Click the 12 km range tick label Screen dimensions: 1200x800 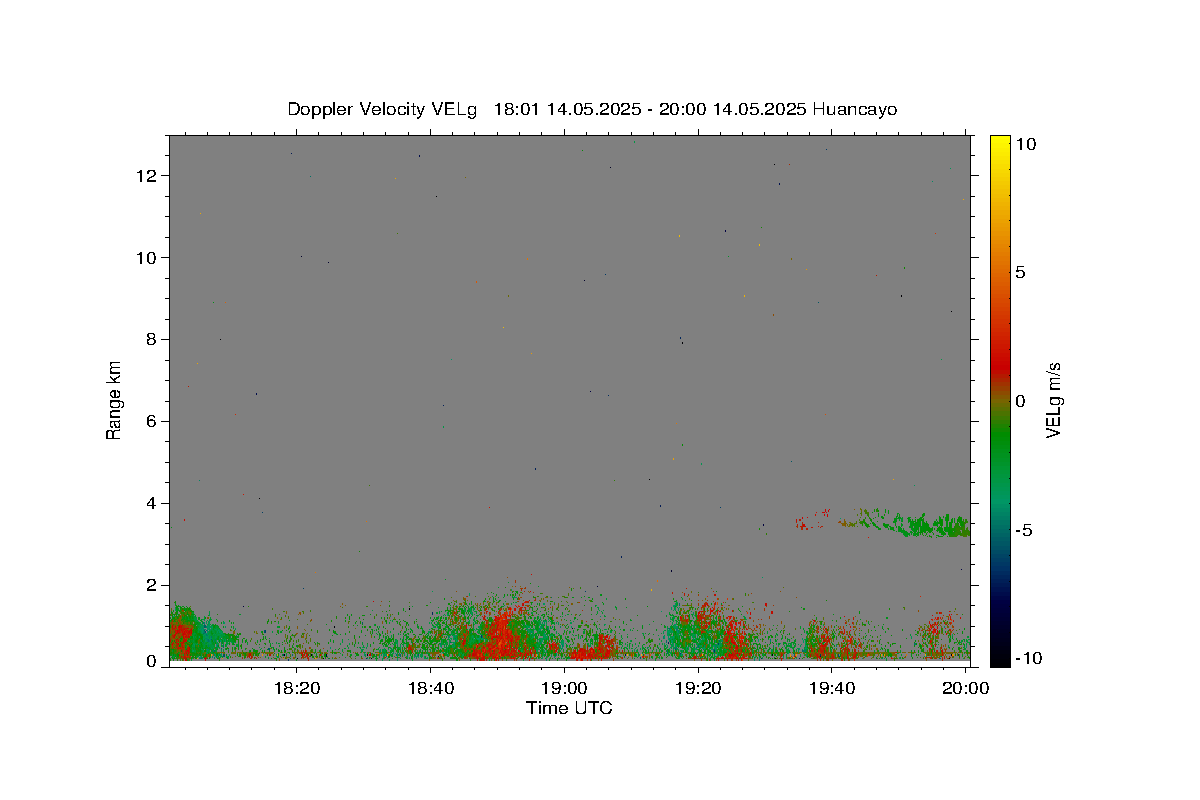coord(149,176)
